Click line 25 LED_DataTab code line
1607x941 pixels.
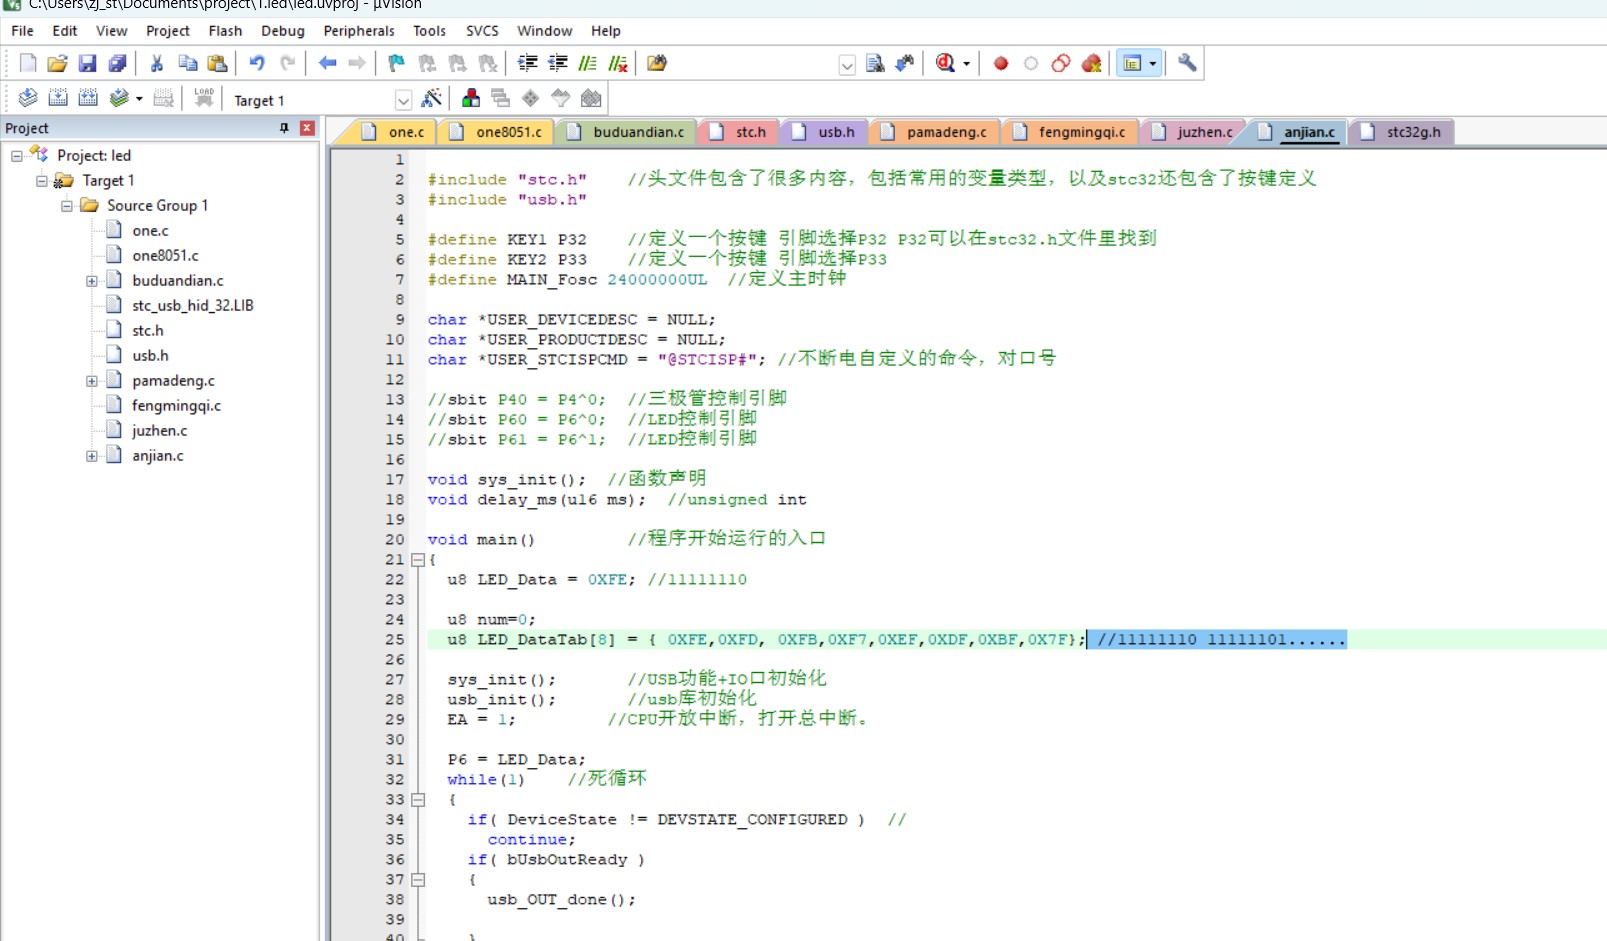[x=765, y=639]
